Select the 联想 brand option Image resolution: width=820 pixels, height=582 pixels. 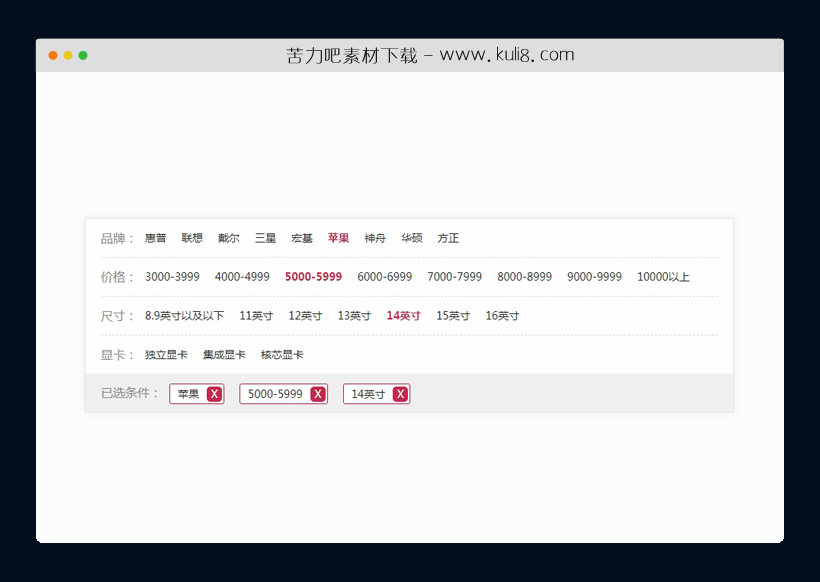(x=191, y=238)
